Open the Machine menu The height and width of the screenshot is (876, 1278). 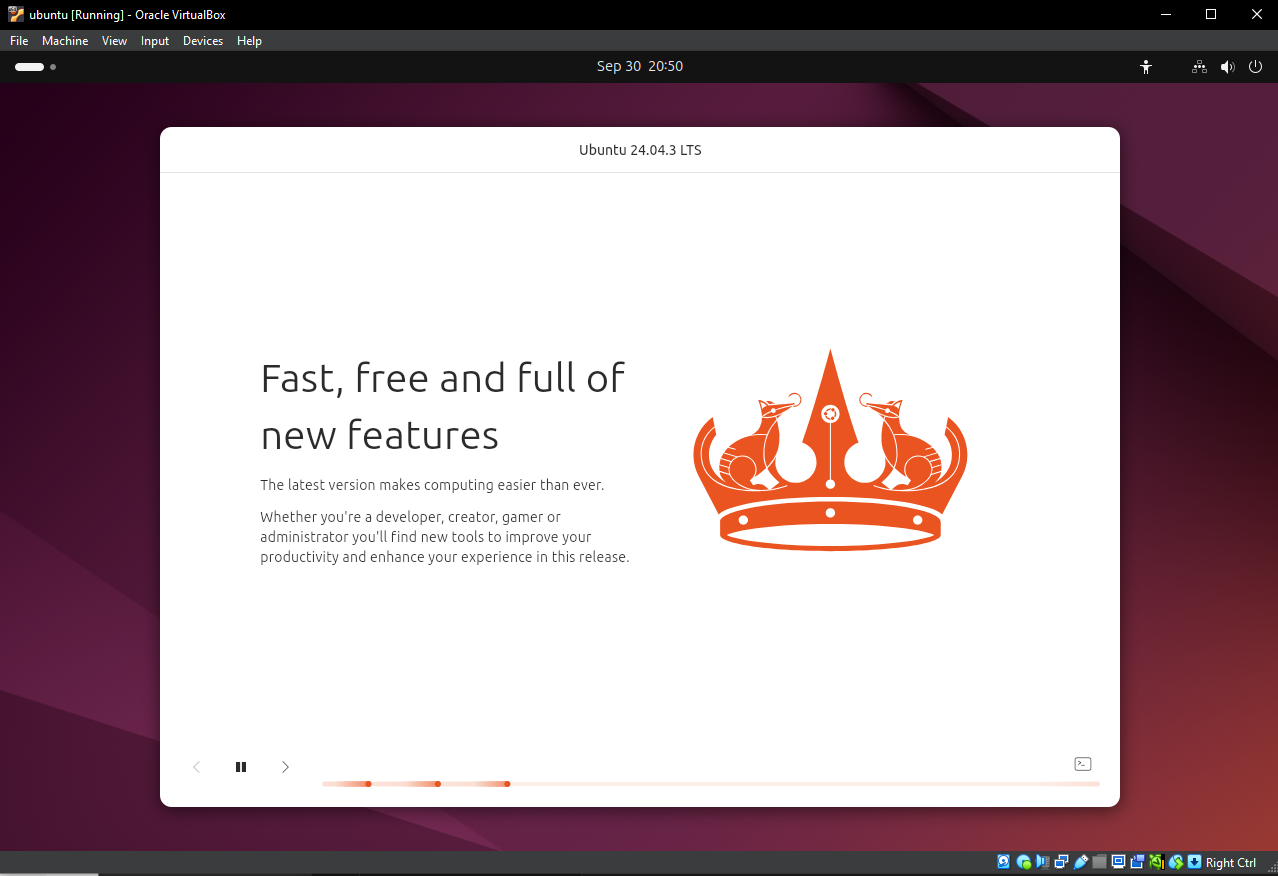[x=65, y=41]
